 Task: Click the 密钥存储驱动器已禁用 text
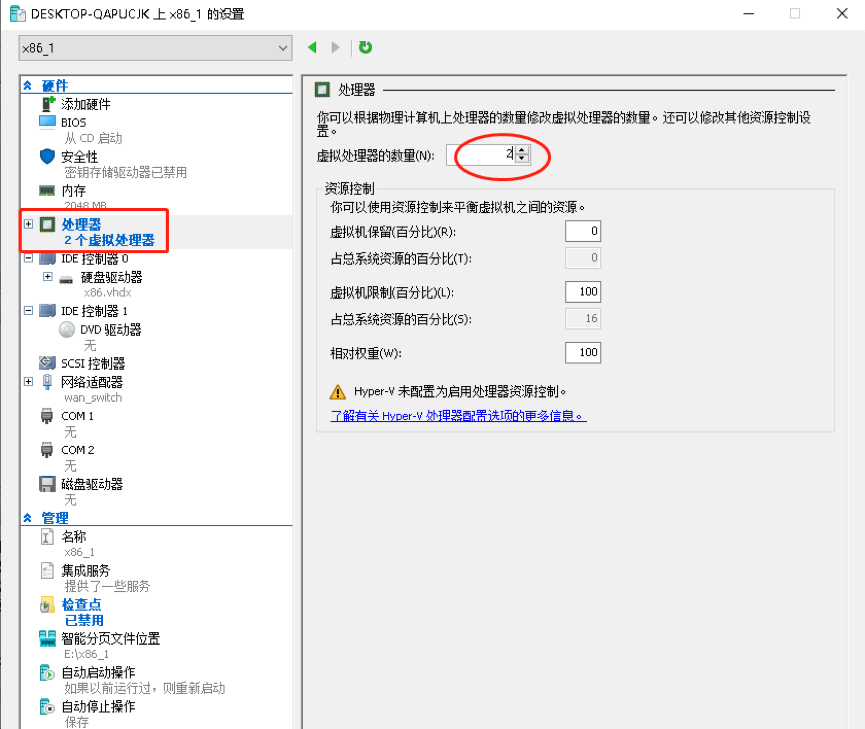(125, 172)
